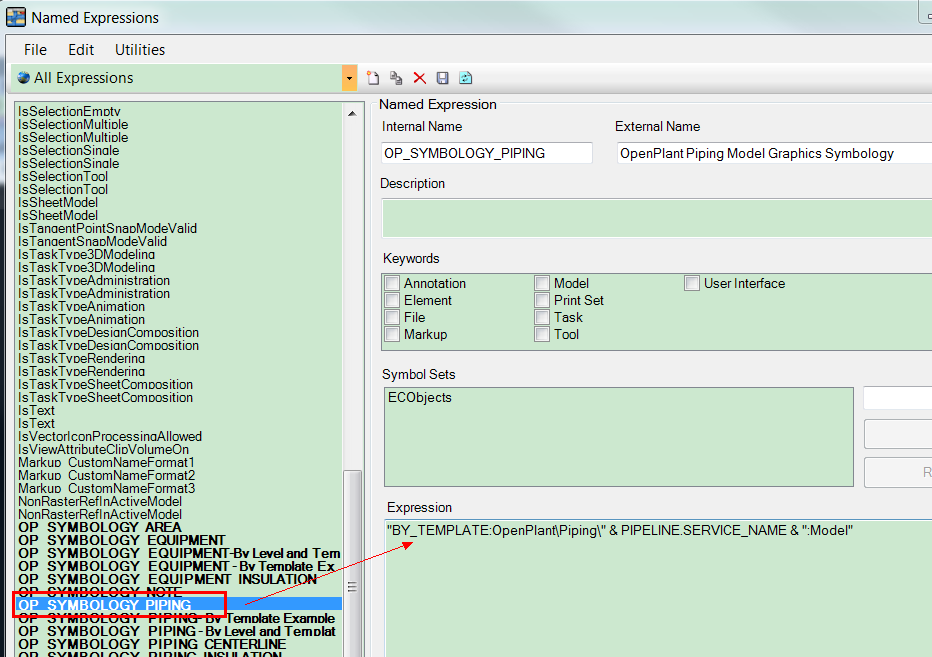The width and height of the screenshot is (932, 657).
Task: Click the cyan update page toolbar icon
Action: (465, 78)
